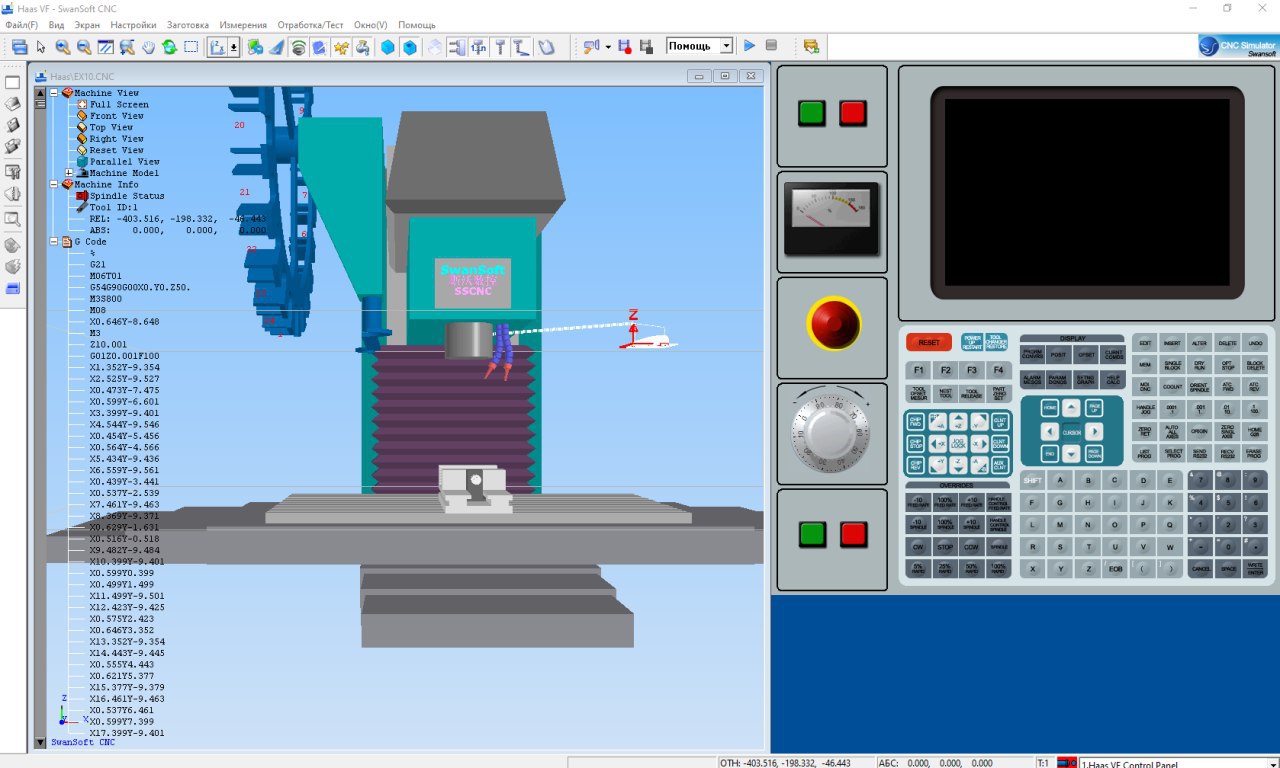The image size is (1280, 768).
Task: Click the zoom in magnifier icon
Action: click(x=63, y=46)
